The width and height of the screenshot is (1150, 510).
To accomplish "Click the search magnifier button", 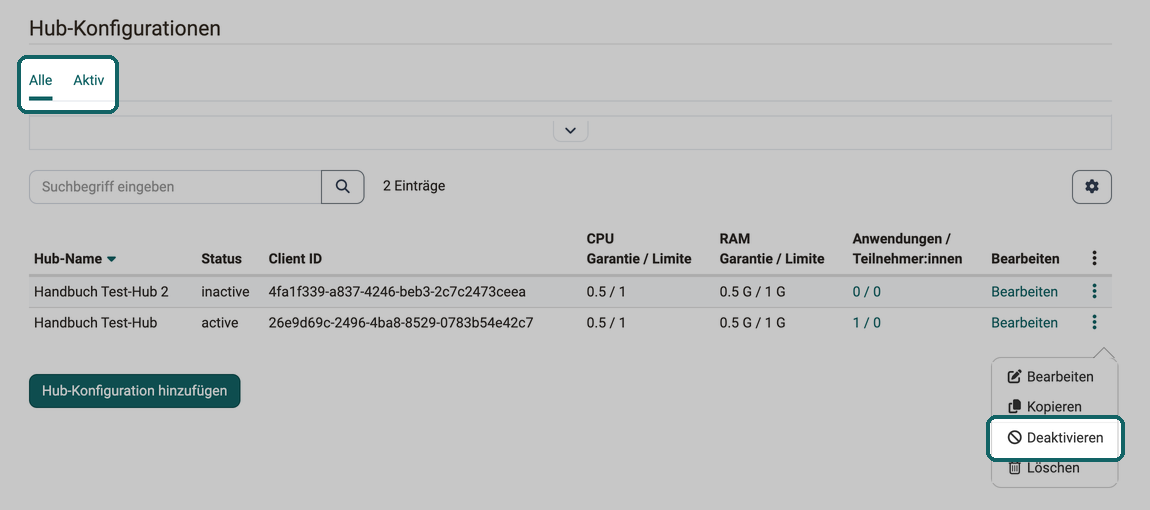I will click(343, 186).
